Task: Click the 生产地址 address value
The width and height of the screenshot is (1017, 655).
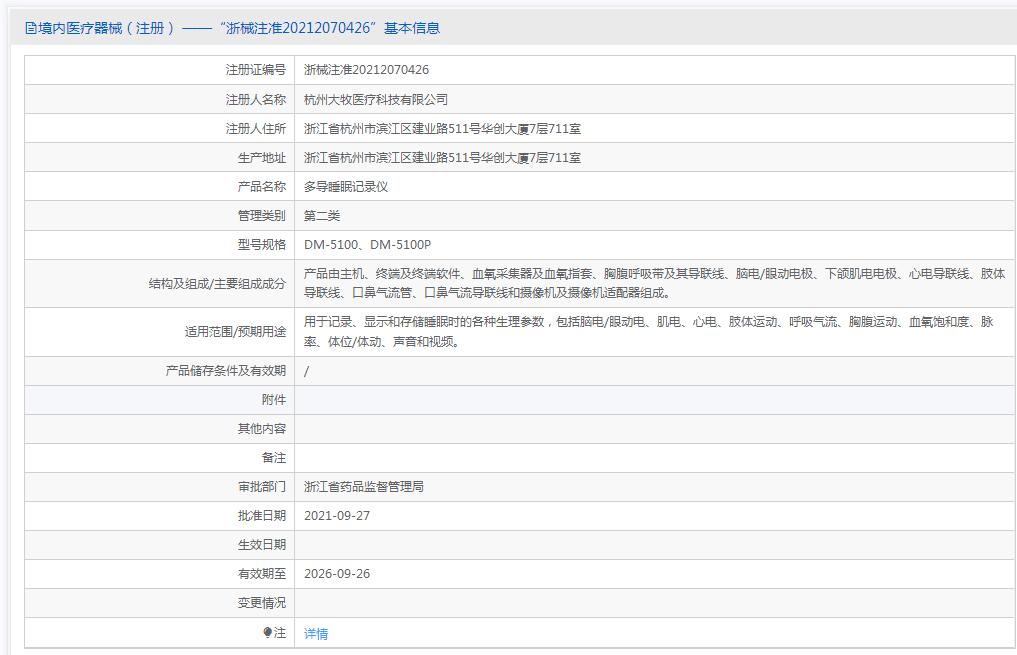Action: (442, 158)
